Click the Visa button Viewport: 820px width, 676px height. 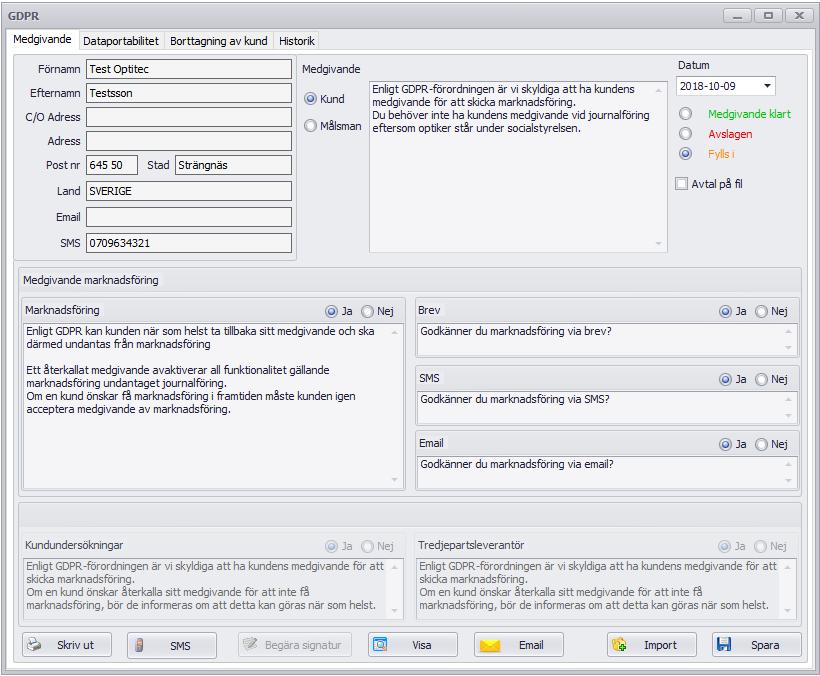(413, 645)
